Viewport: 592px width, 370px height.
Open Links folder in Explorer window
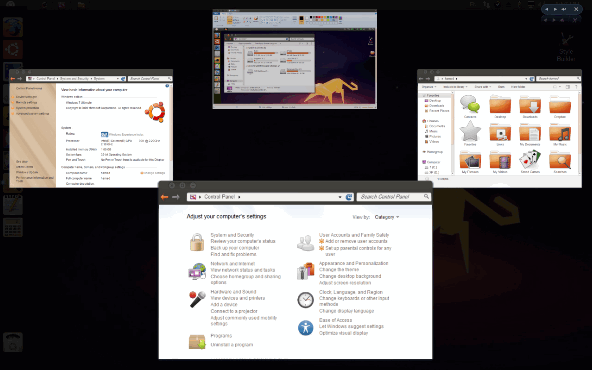pos(500,132)
